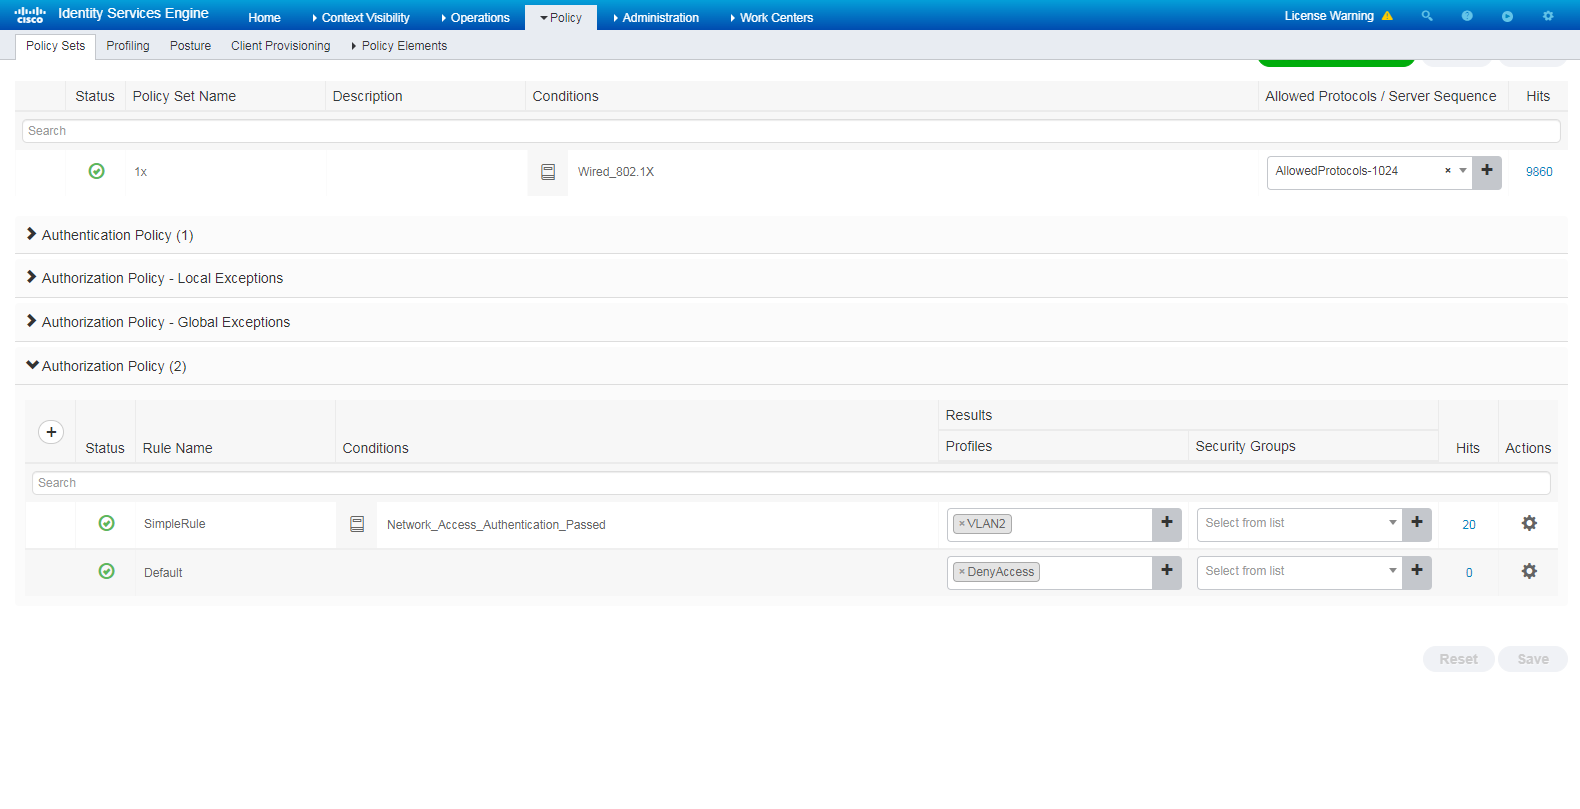Open the help question mark icon
This screenshot has width=1580, height=809.
coord(1467,16)
